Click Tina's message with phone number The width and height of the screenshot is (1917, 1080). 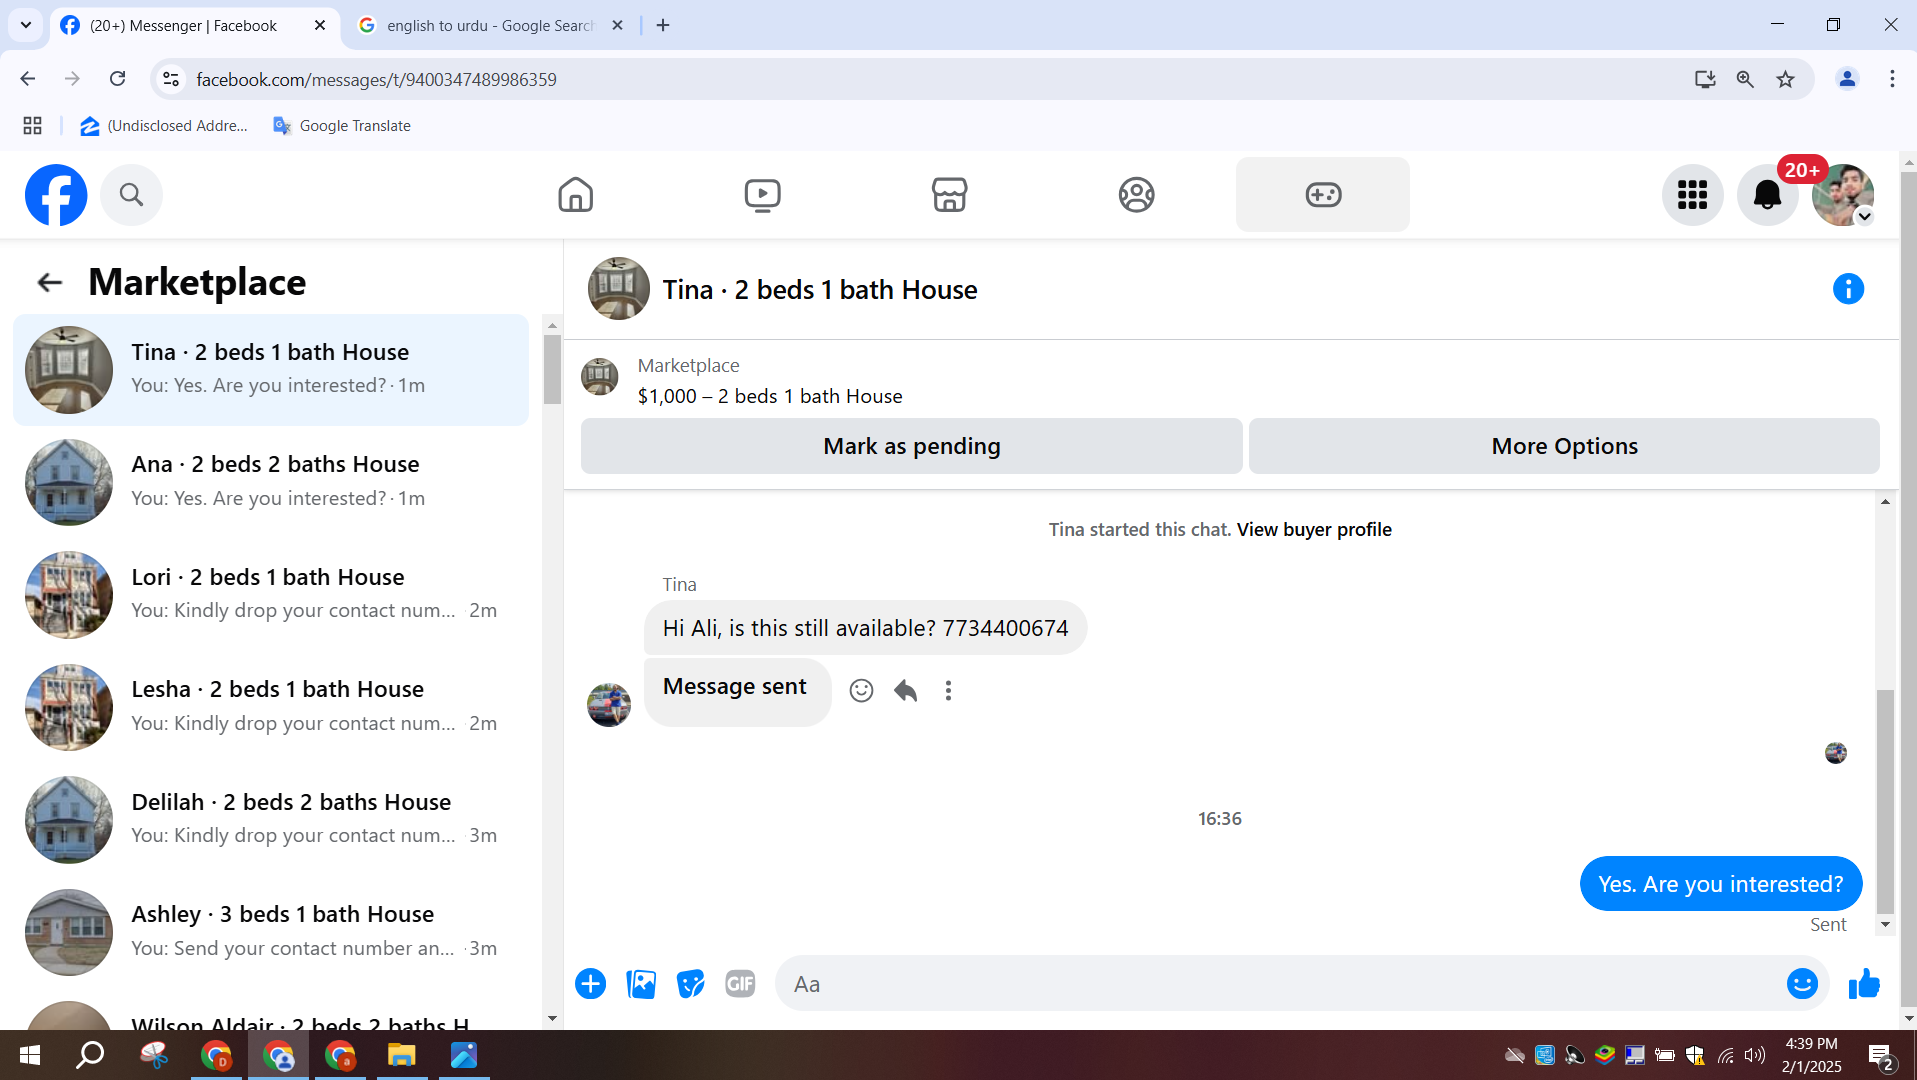865,628
